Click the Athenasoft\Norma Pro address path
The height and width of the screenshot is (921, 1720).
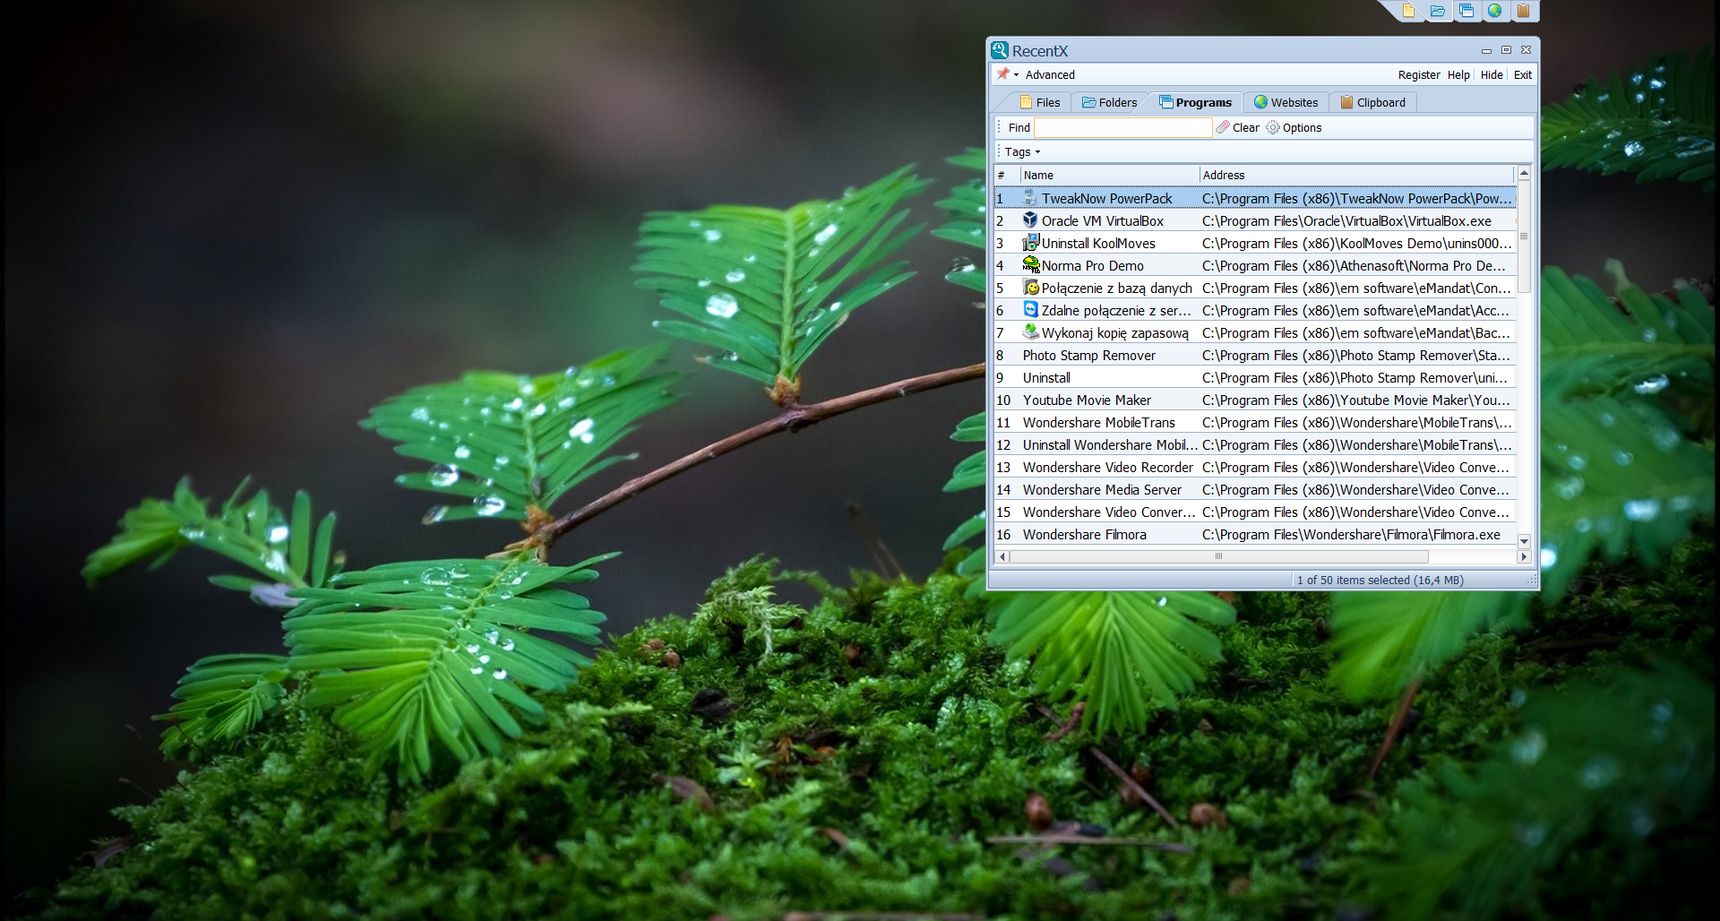tap(1354, 266)
